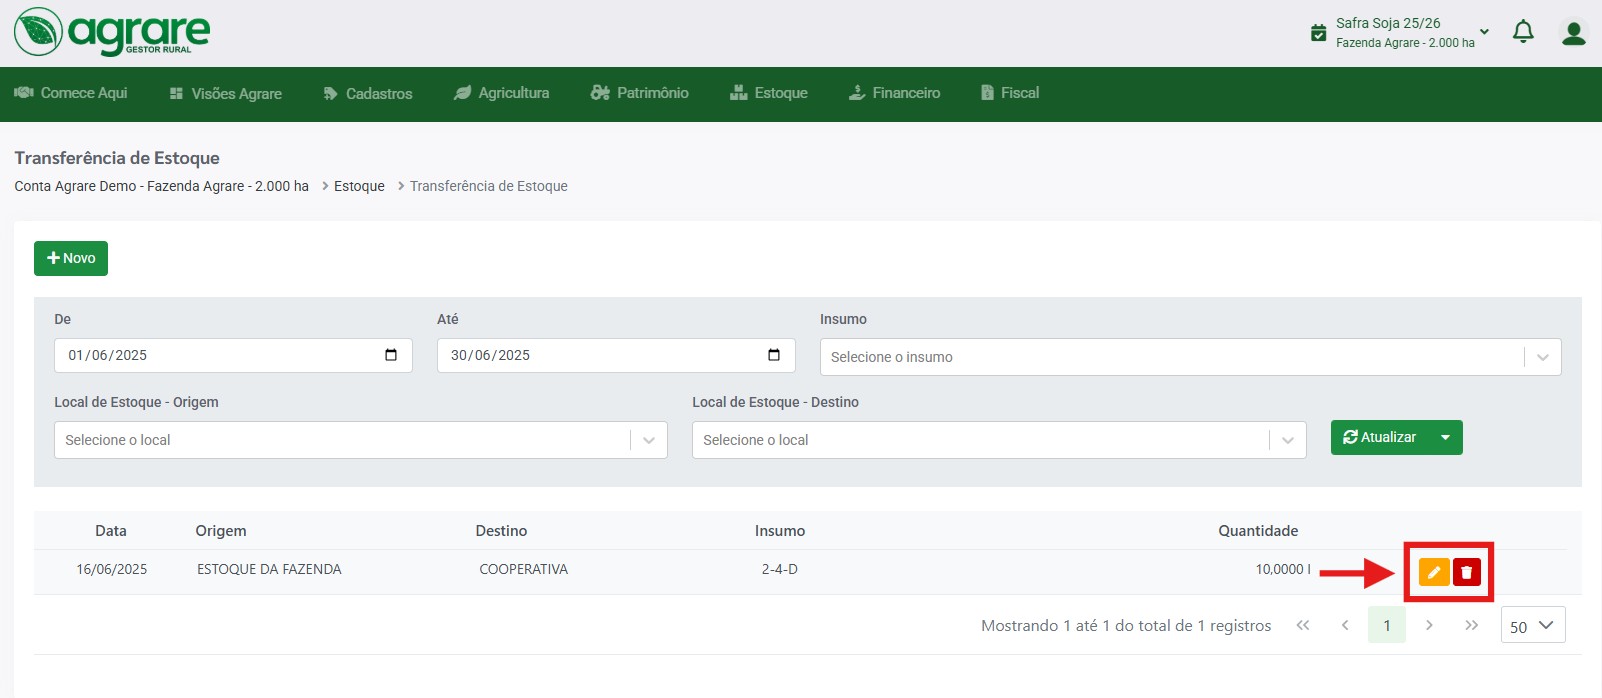This screenshot has height=698, width=1602.
Task: Open the Fiscal menu
Action: (x=1010, y=93)
